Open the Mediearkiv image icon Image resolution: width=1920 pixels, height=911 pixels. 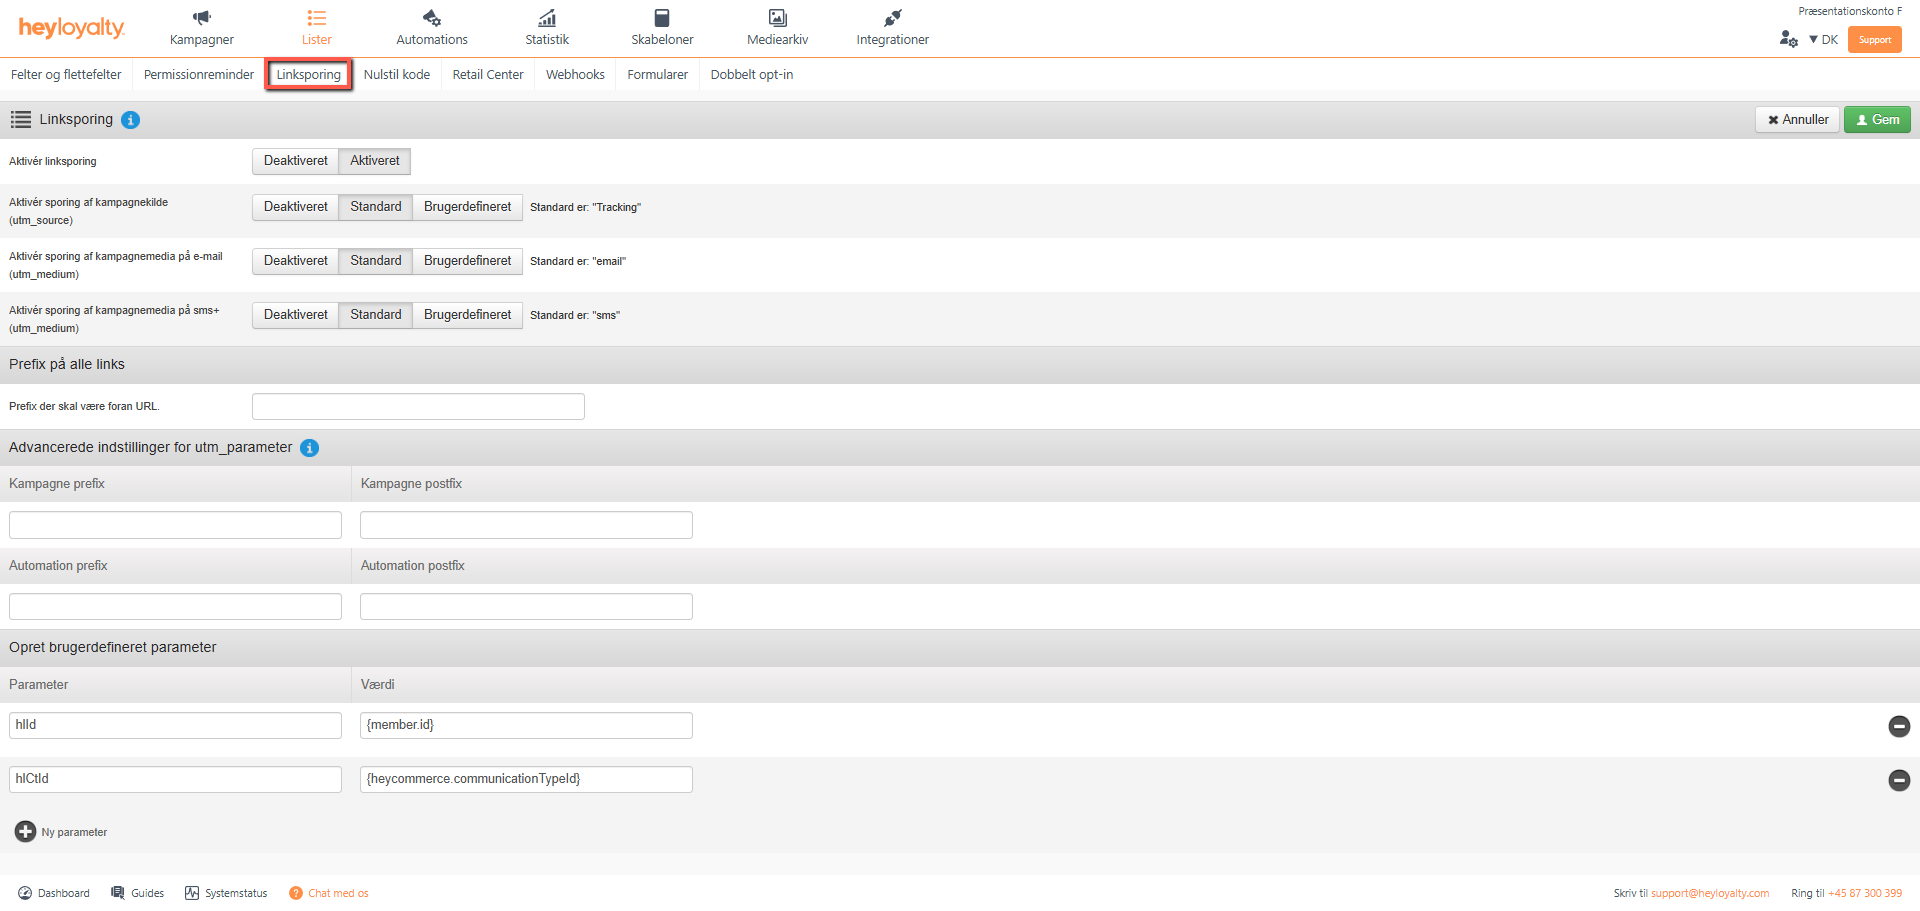pos(777,18)
